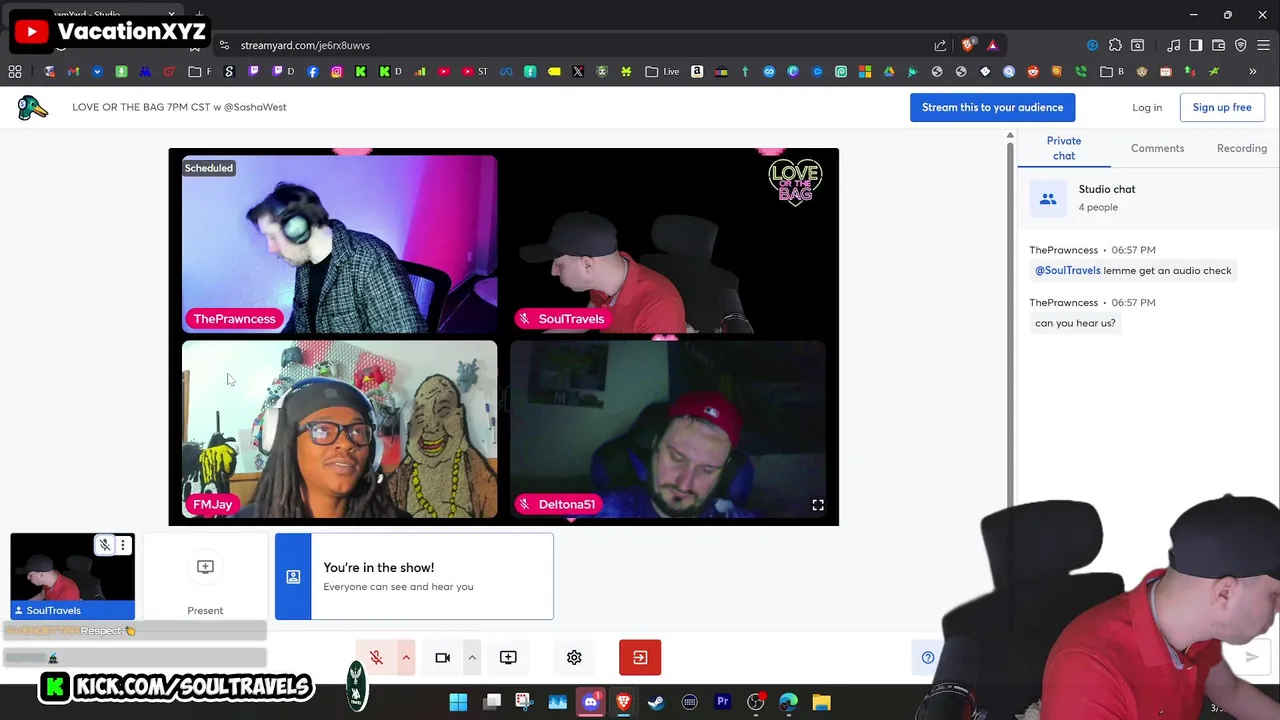Click the Present button
Screen dimensions: 1280x720
click(x=205, y=577)
